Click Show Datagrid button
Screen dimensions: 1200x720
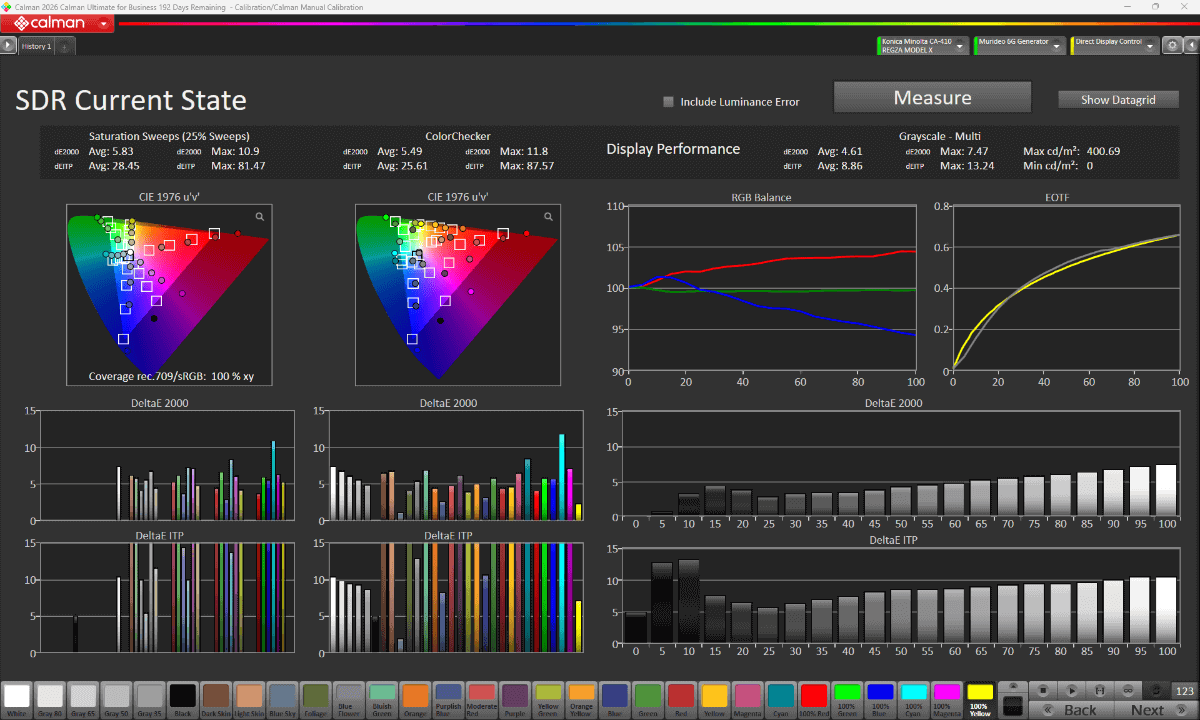click(x=1118, y=100)
